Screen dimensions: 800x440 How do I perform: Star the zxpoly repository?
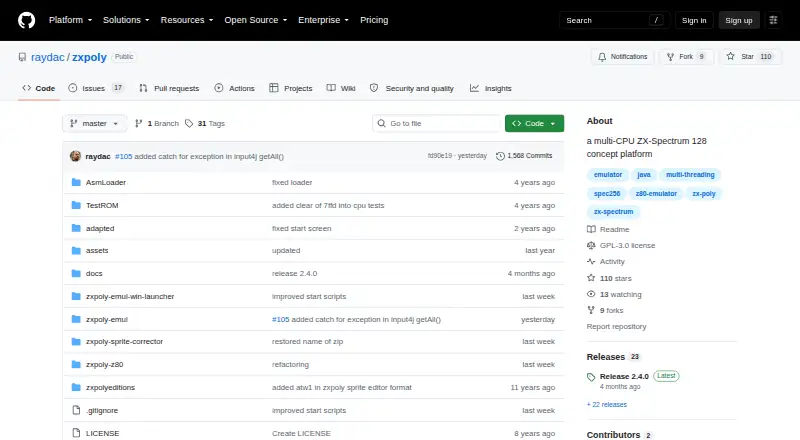pos(750,57)
